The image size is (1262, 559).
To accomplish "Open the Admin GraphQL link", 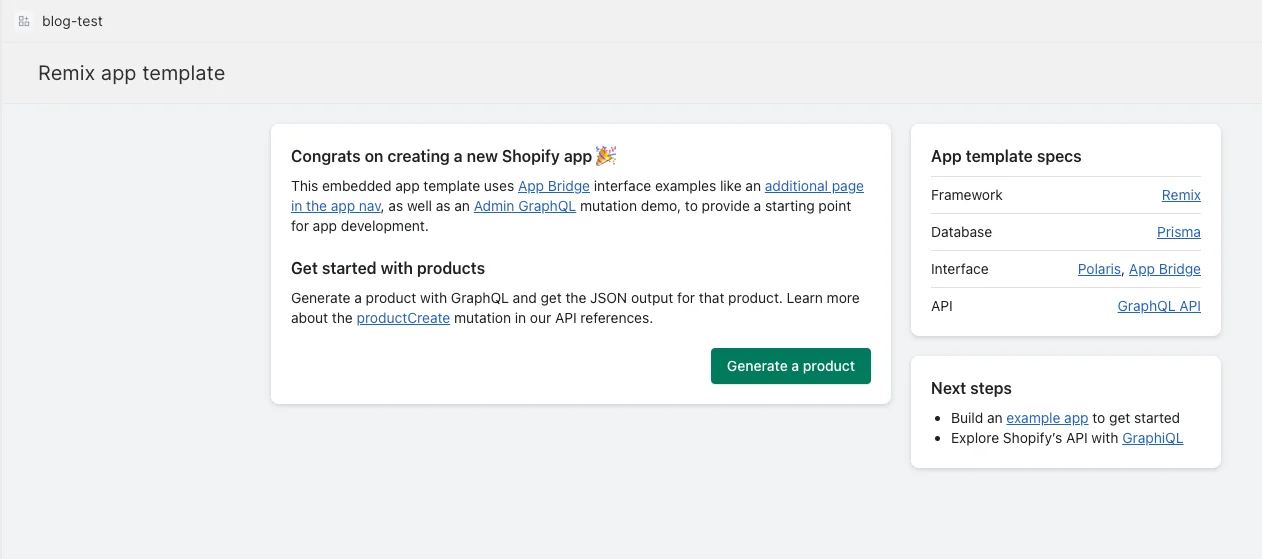I will point(524,206).
